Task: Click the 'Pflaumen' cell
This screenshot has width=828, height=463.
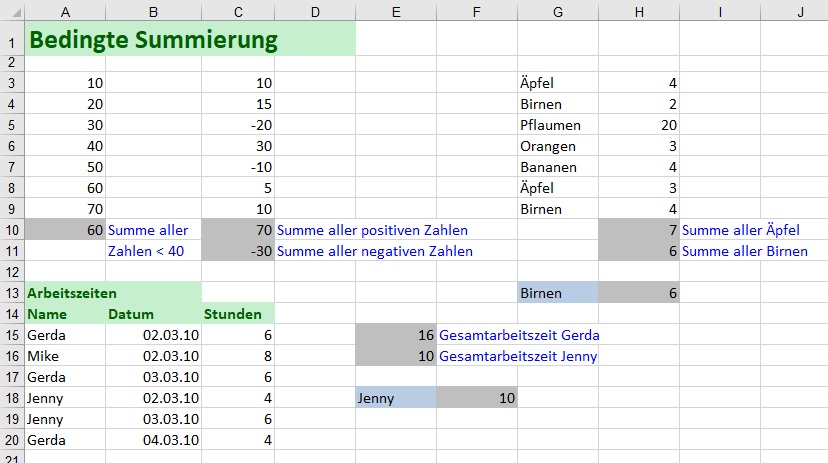Action: click(550, 125)
